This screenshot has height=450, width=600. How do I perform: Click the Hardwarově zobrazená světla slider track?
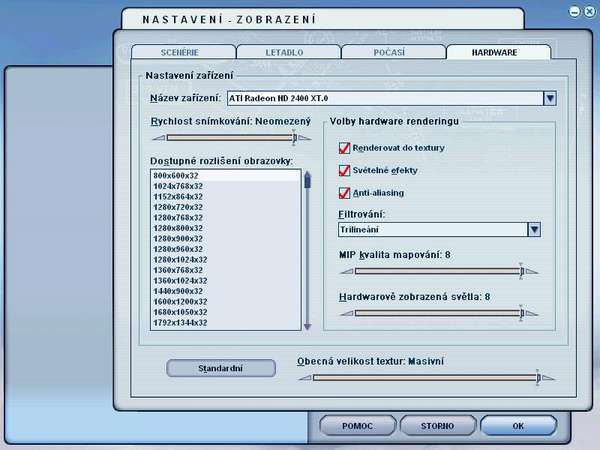[x=430, y=314]
